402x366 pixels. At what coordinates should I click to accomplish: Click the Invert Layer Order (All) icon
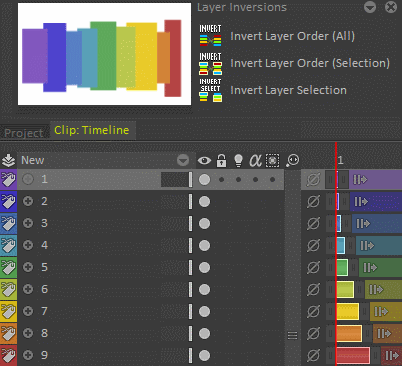point(210,35)
